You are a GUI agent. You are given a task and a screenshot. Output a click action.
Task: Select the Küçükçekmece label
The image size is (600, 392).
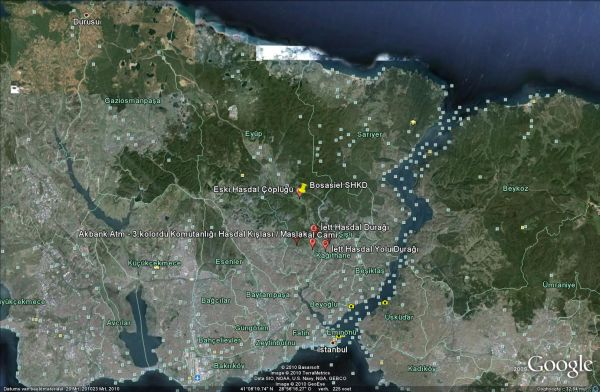coord(154,263)
